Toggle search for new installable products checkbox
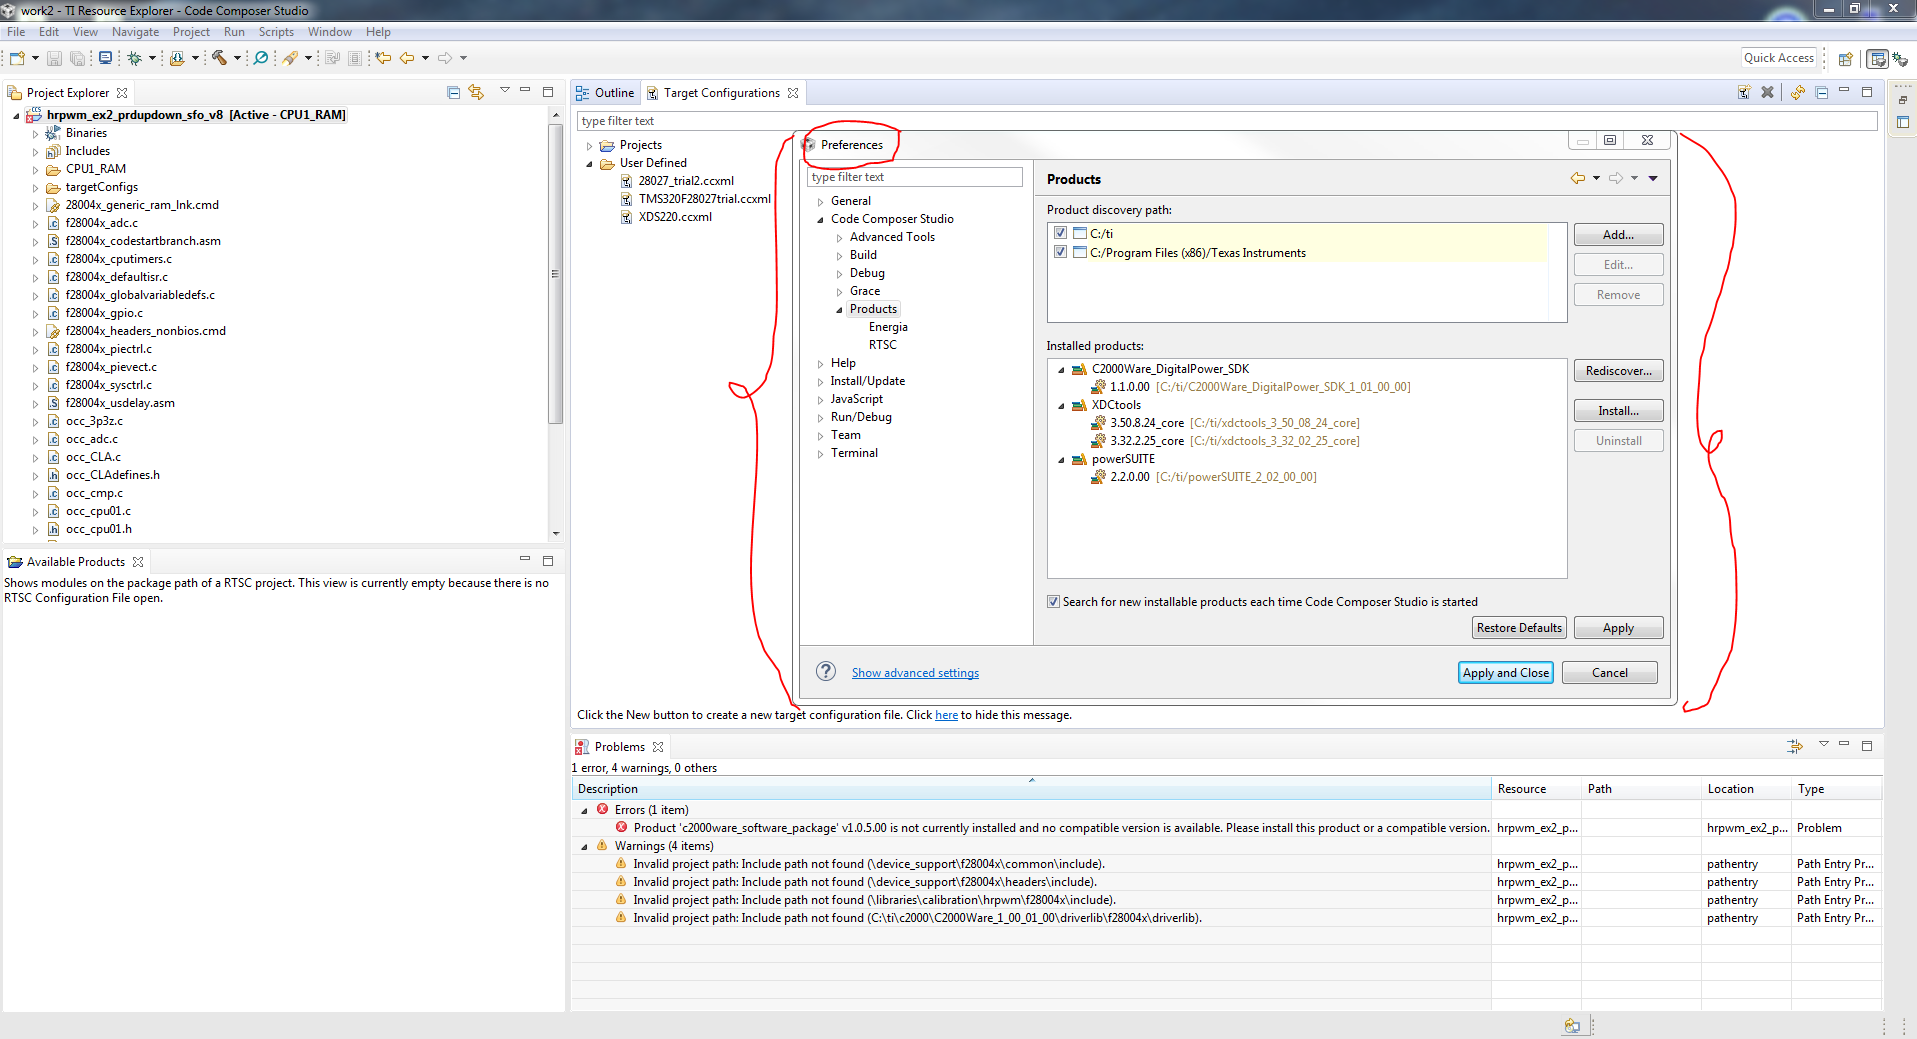Screen dimensions: 1917x1039 (x=1053, y=602)
